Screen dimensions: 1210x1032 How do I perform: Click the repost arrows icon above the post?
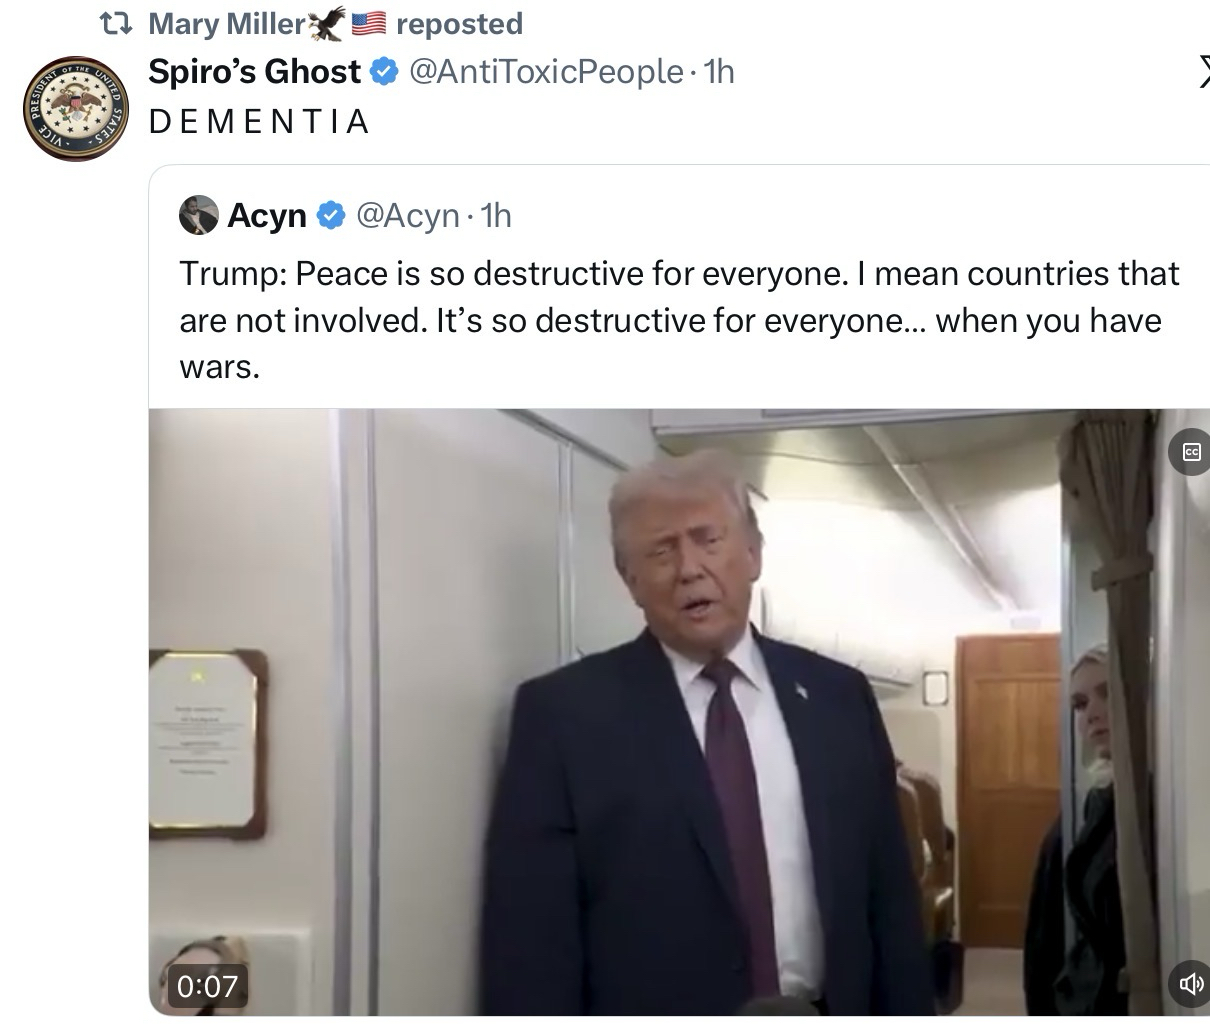pyautogui.click(x=118, y=23)
